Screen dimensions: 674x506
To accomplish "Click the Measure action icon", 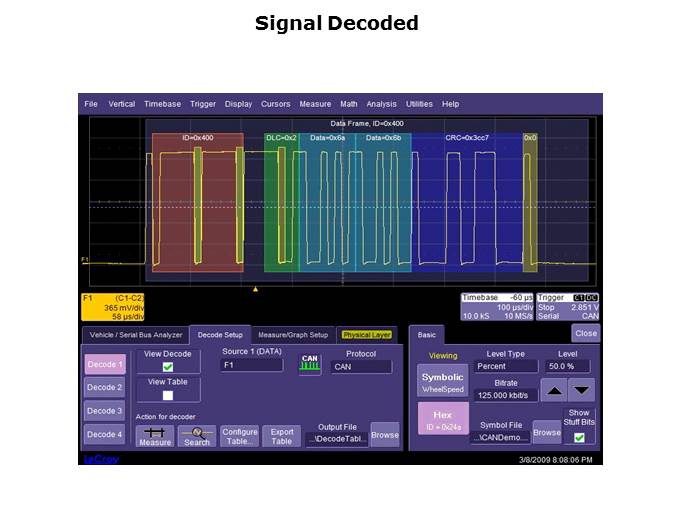I will pos(155,436).
